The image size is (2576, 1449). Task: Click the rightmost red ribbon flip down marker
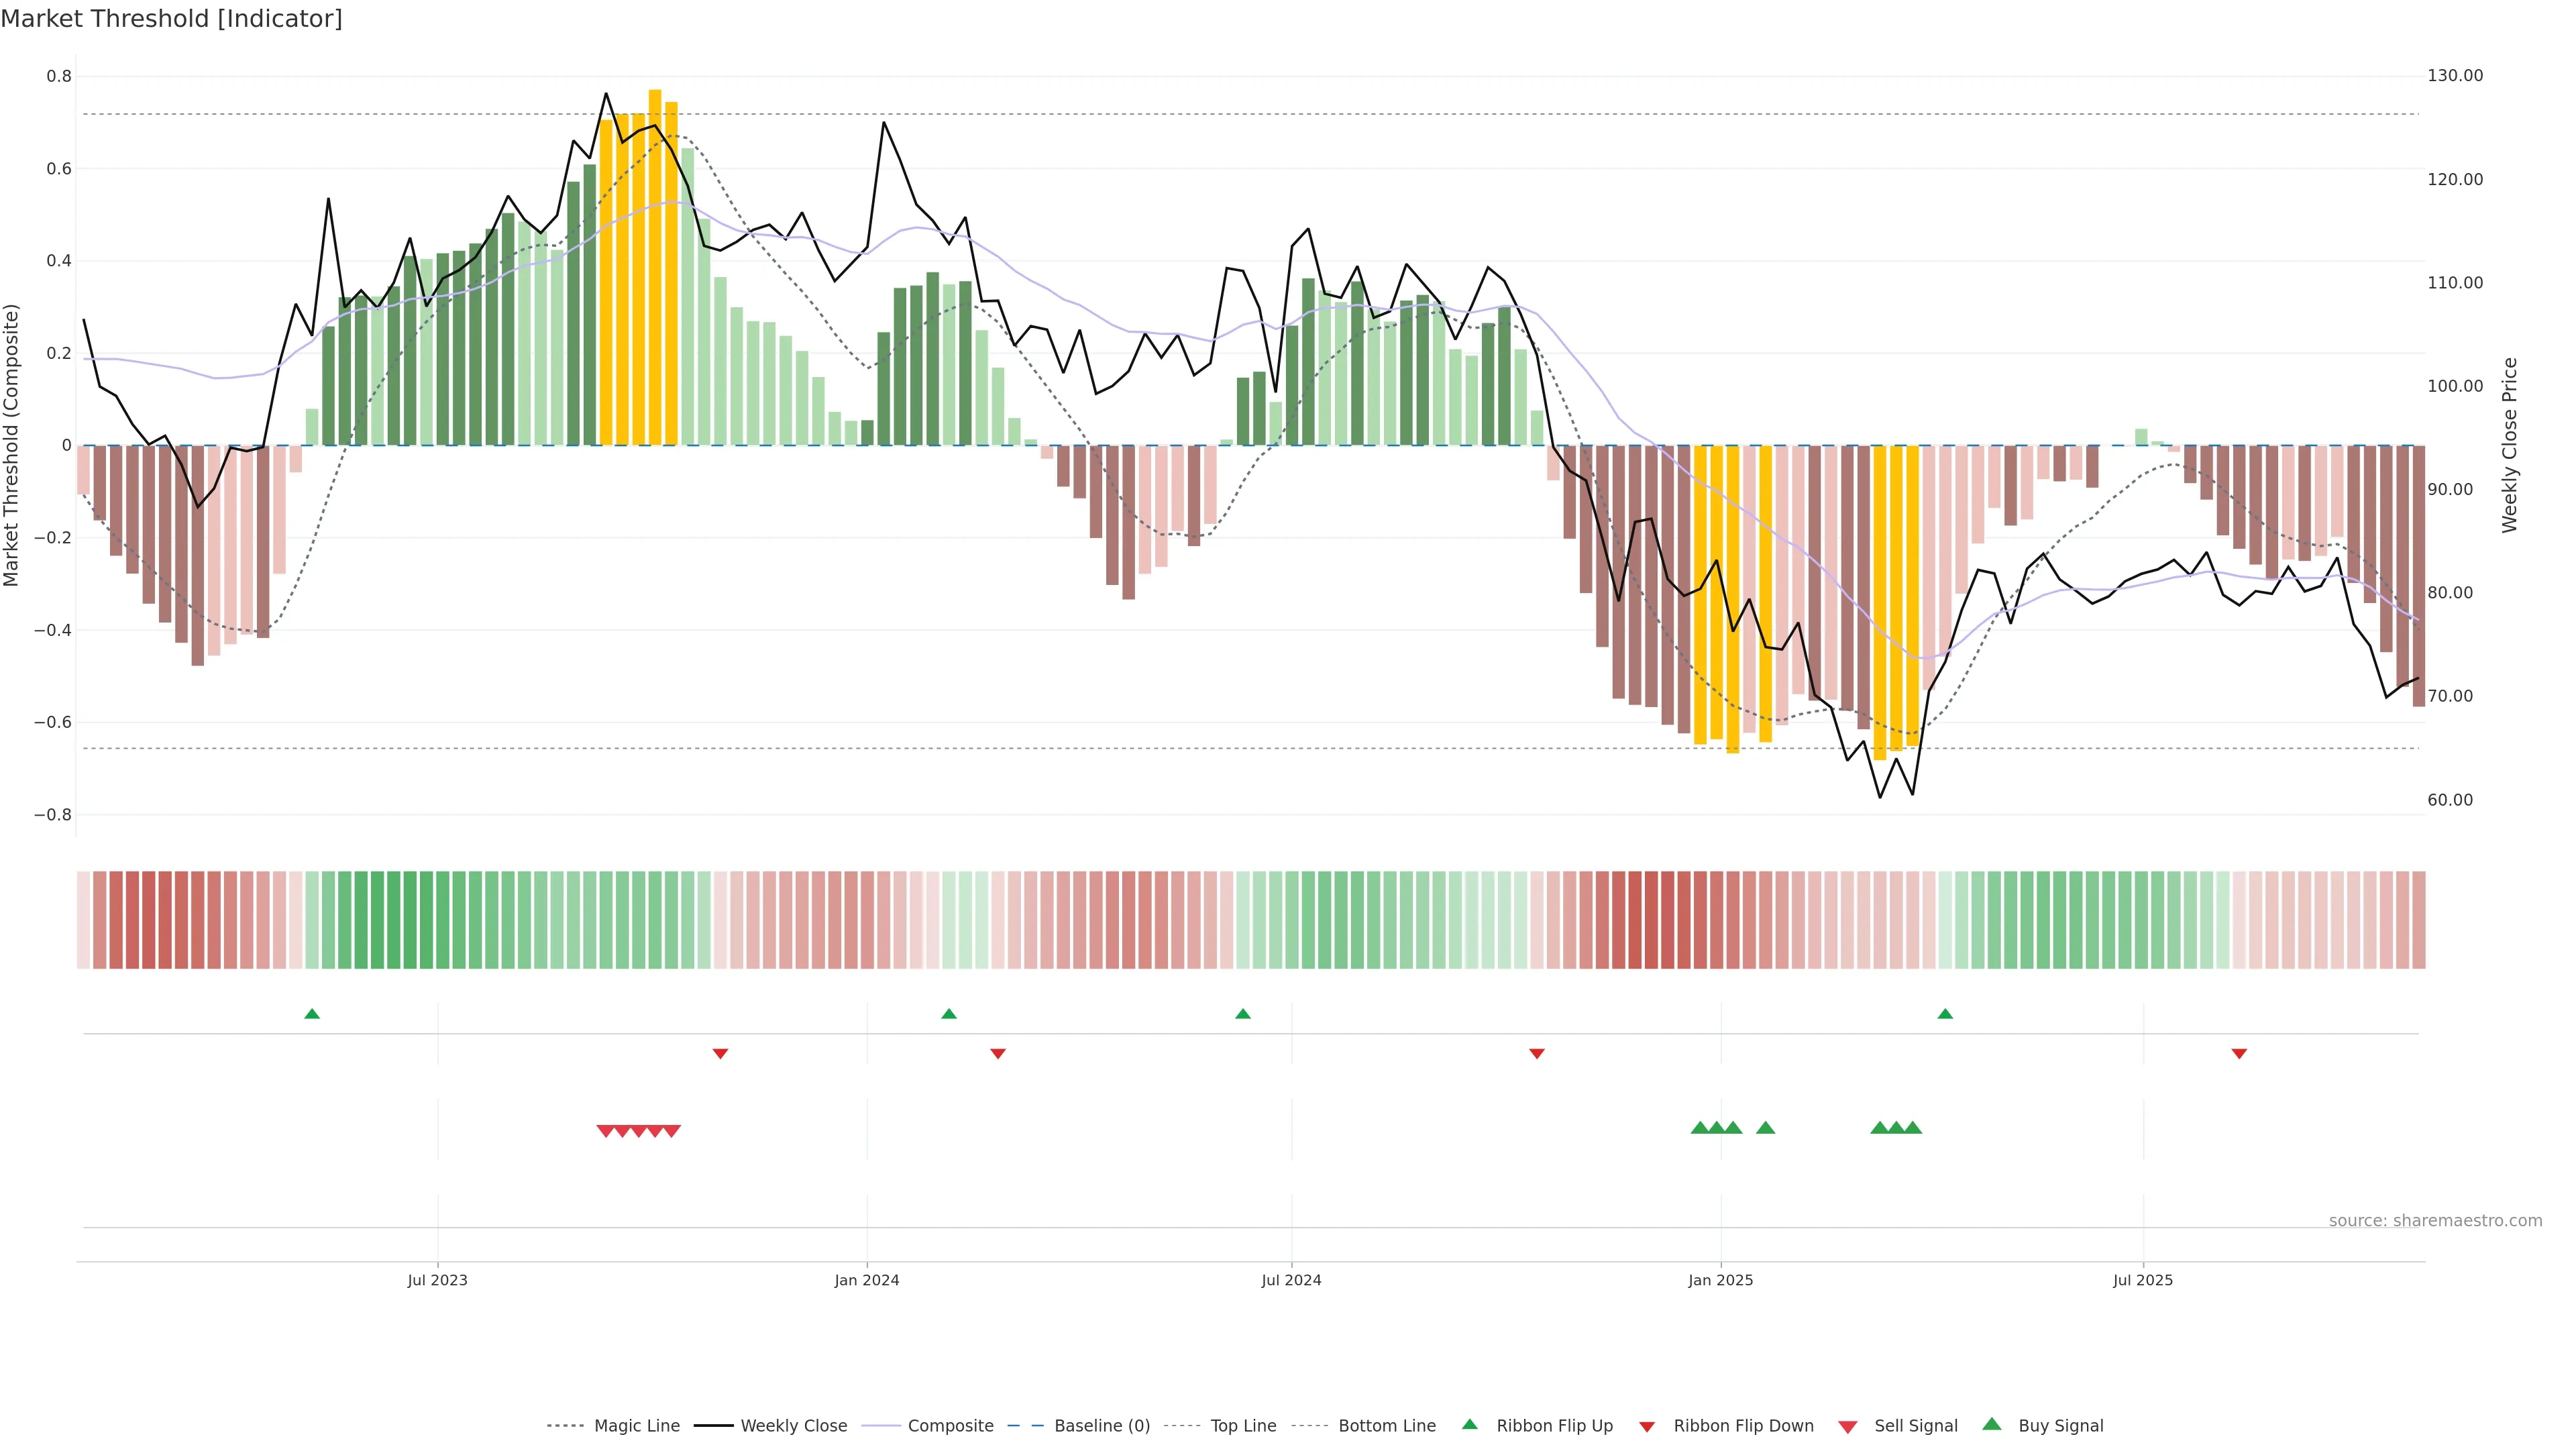point(2239,1054)
